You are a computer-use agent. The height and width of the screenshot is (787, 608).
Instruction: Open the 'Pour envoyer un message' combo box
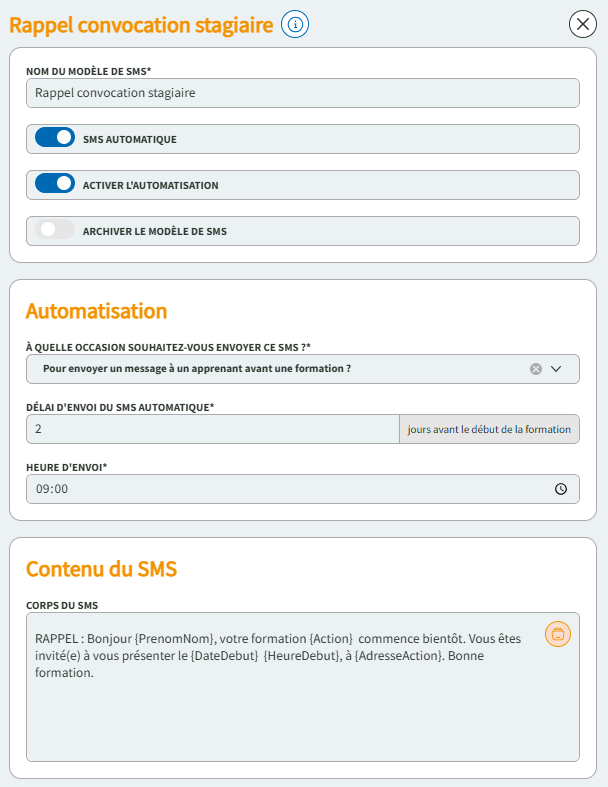[x=280, y=369]
